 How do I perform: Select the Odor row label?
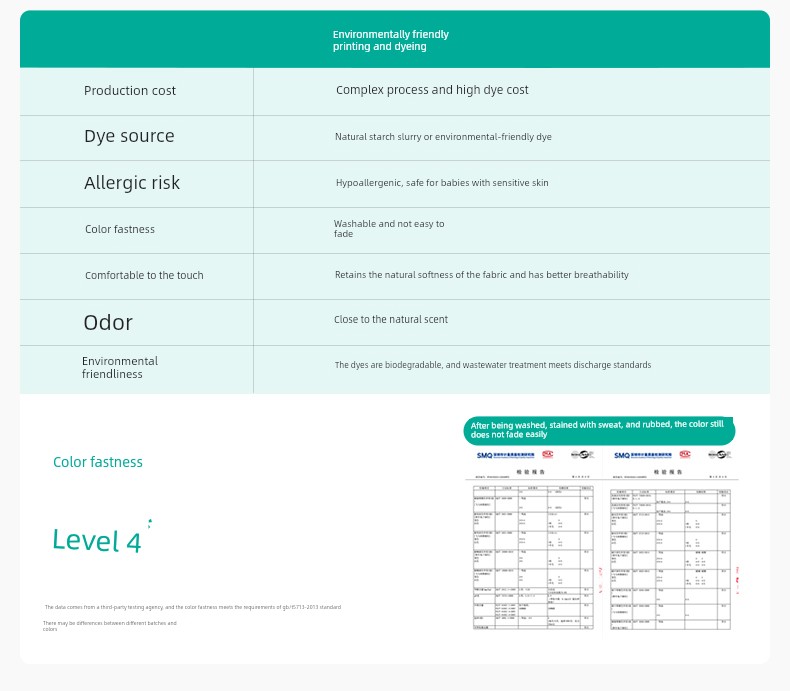pos(108,322)
